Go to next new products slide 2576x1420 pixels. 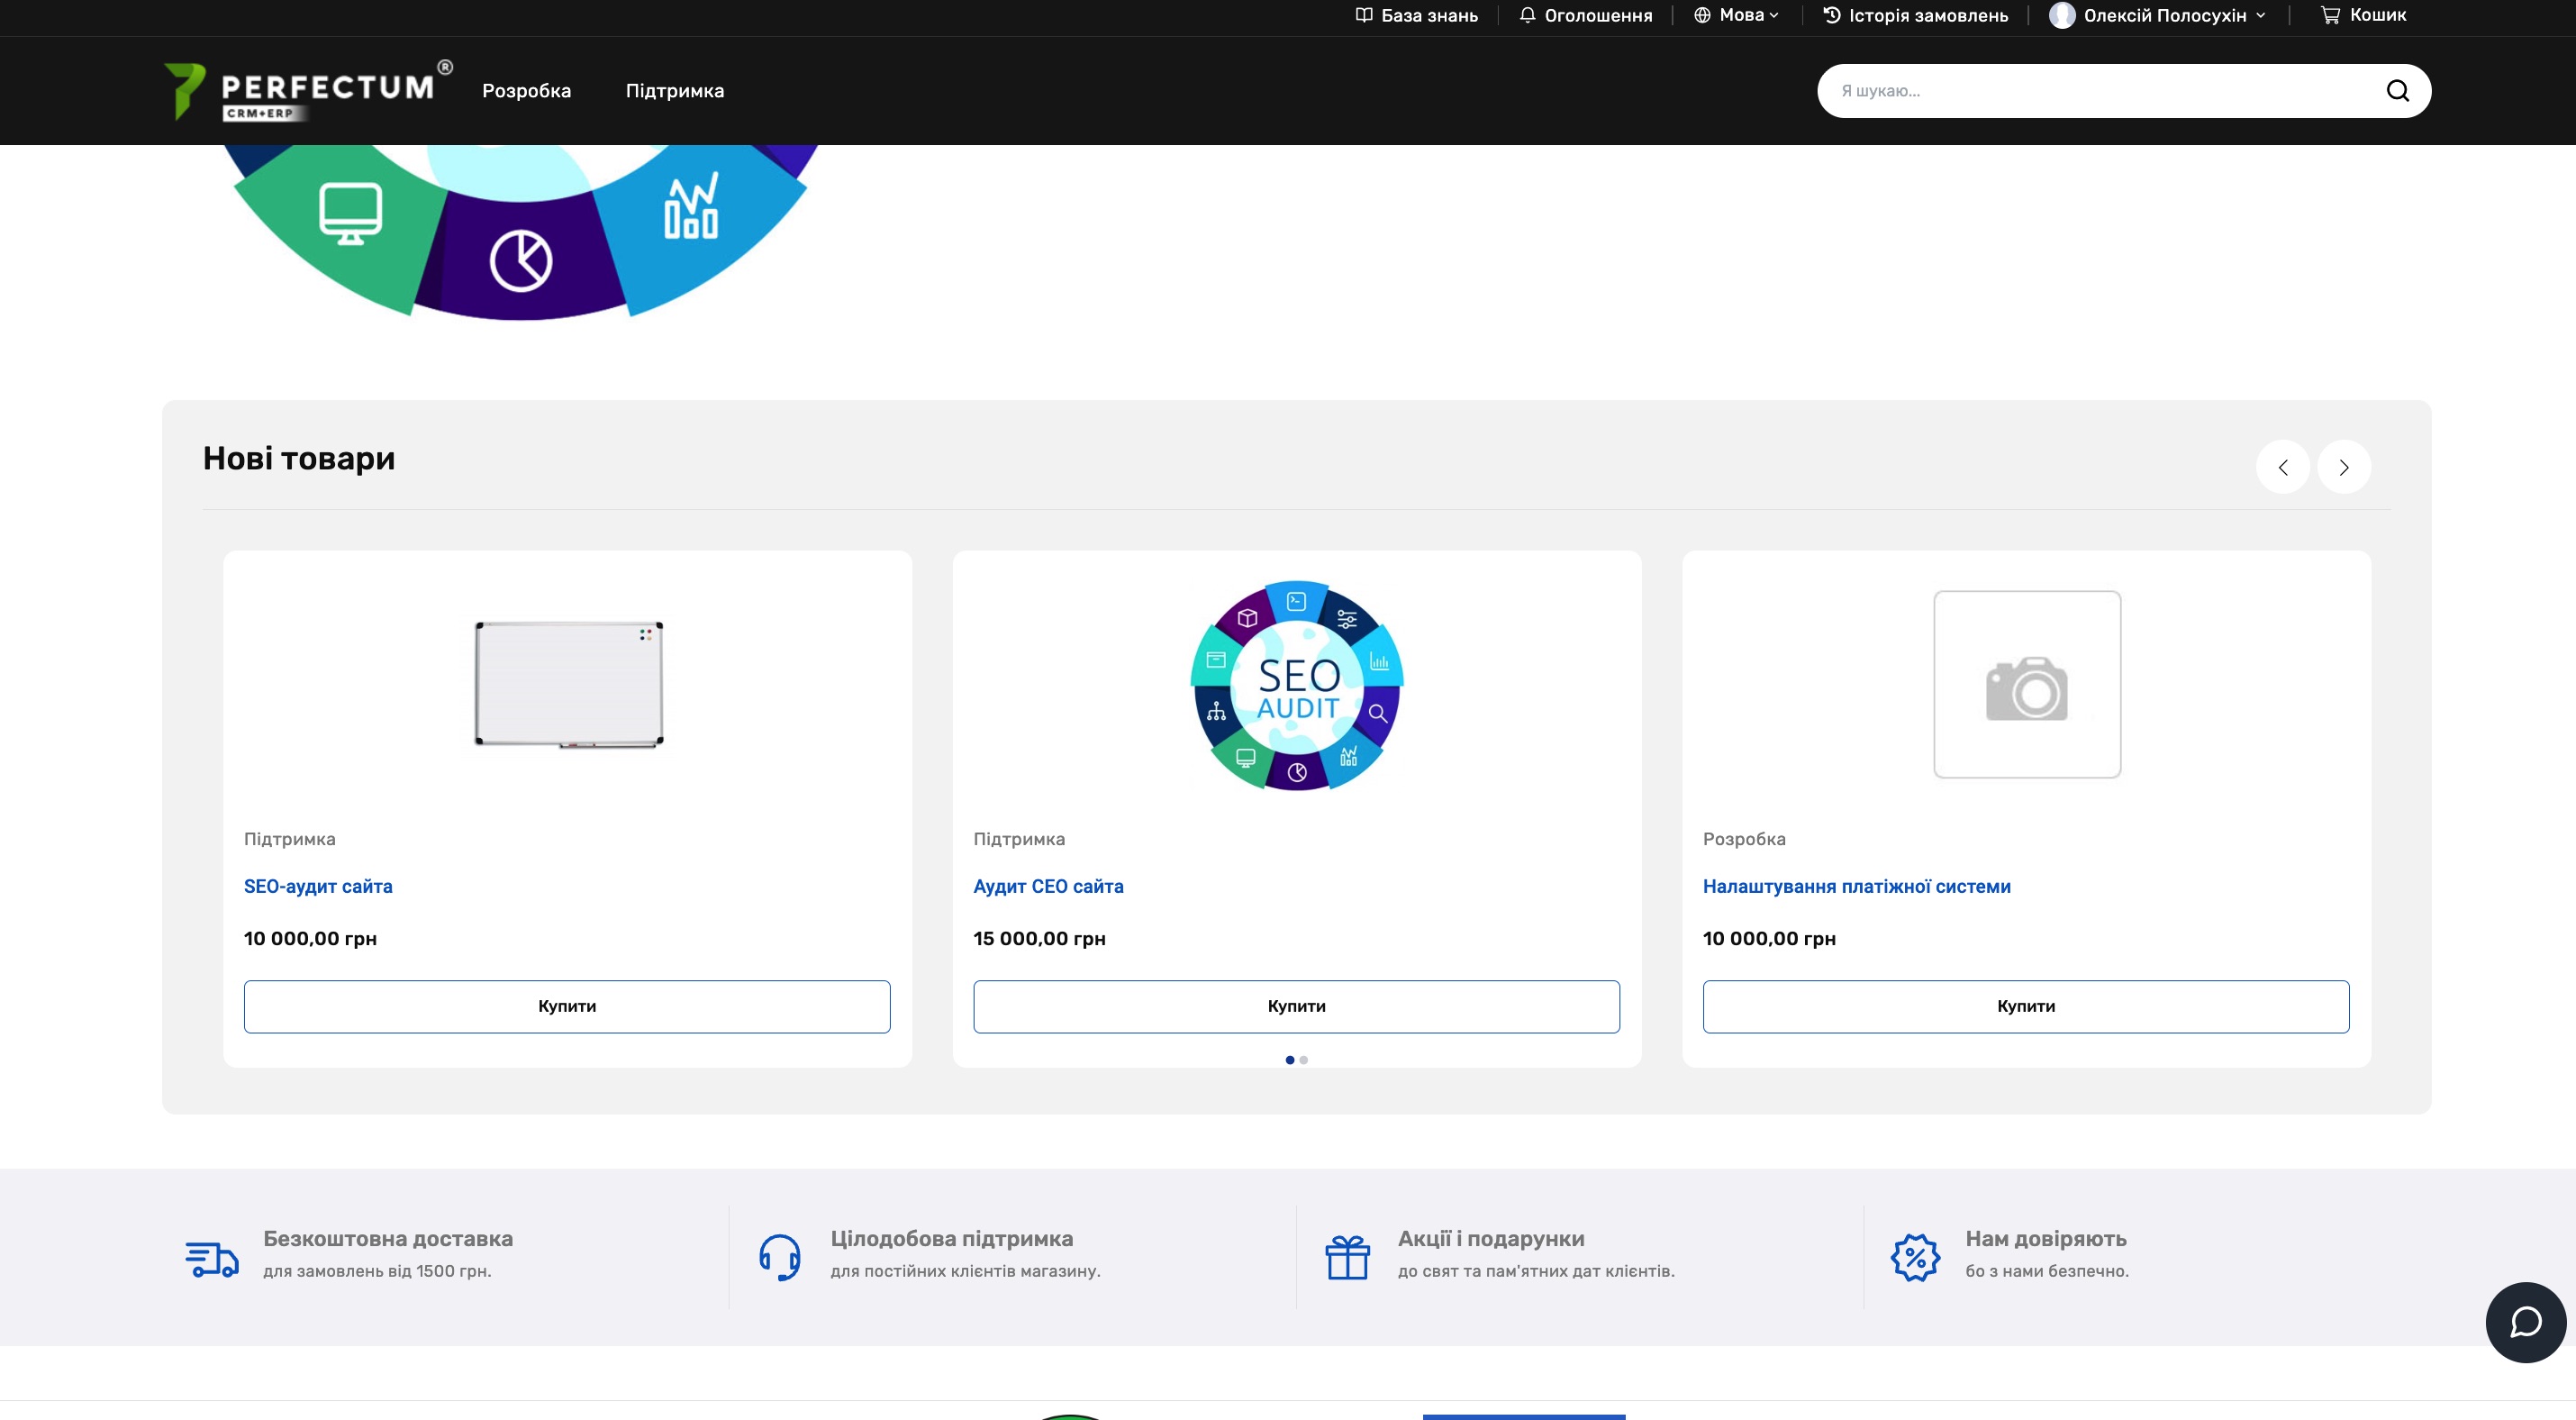tap(2344, 467)
